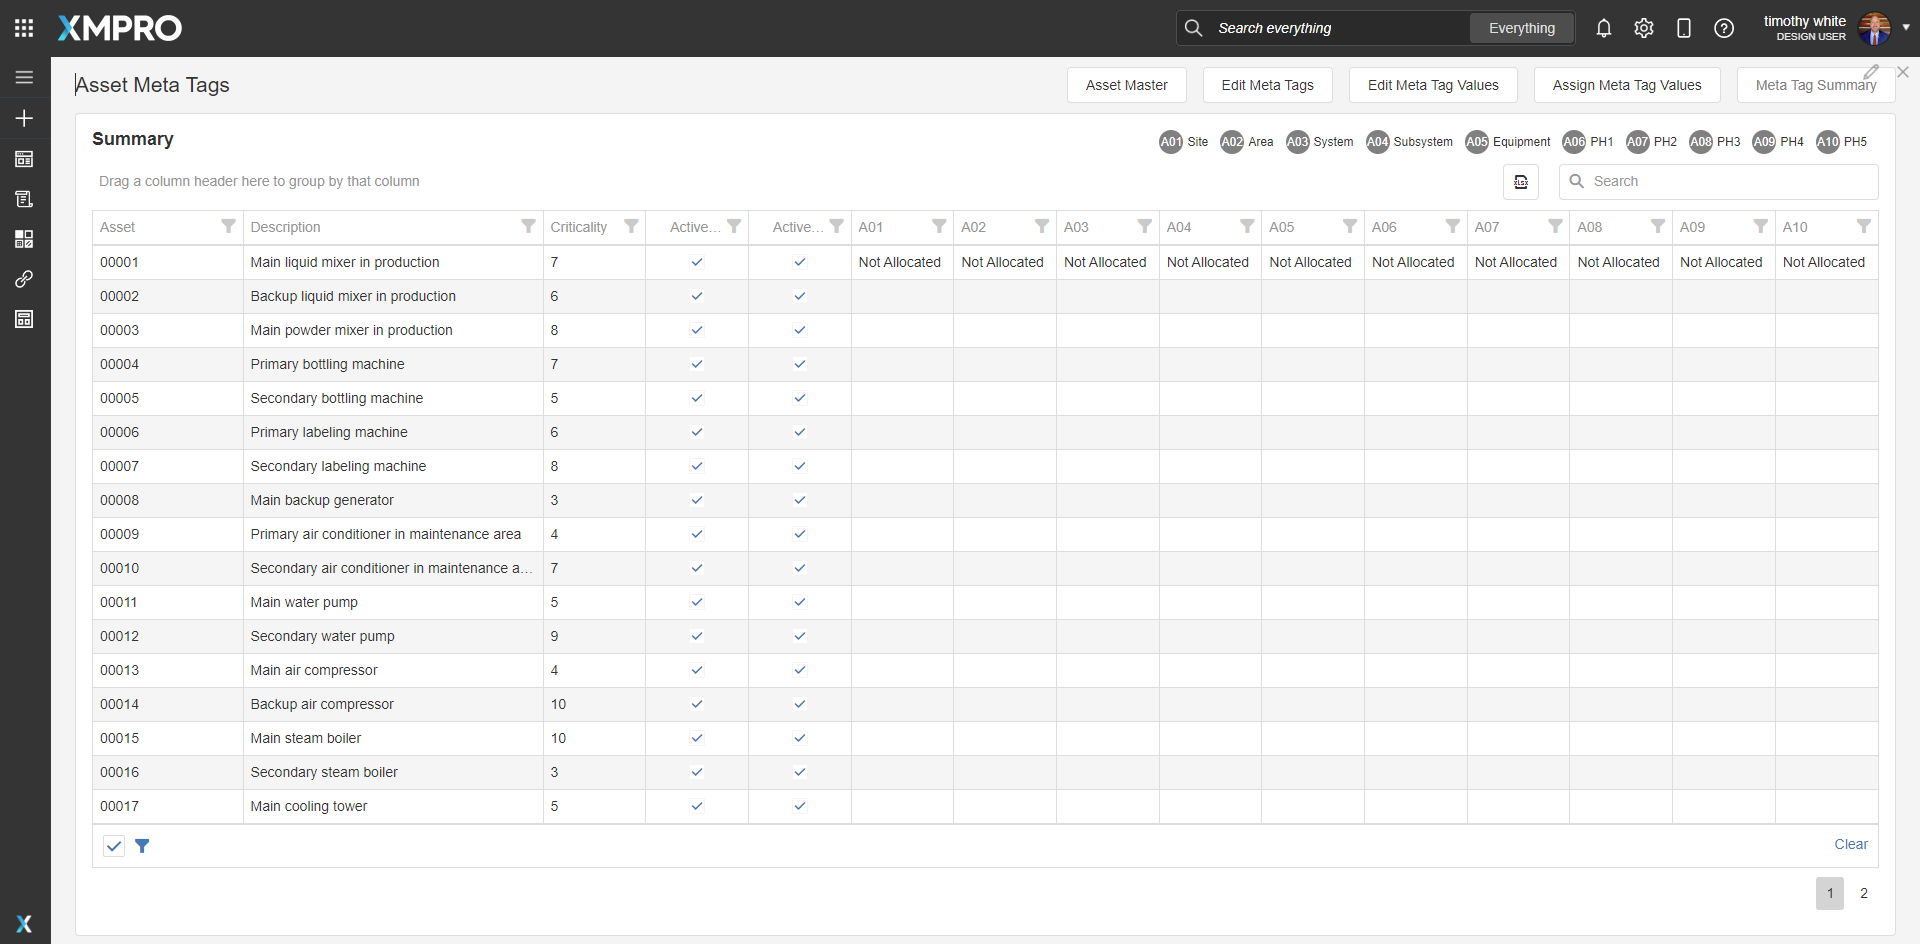Click the pencil edit icon near Meta Tag Summary
The image size is (1920, 944).
pos(1871,72)
